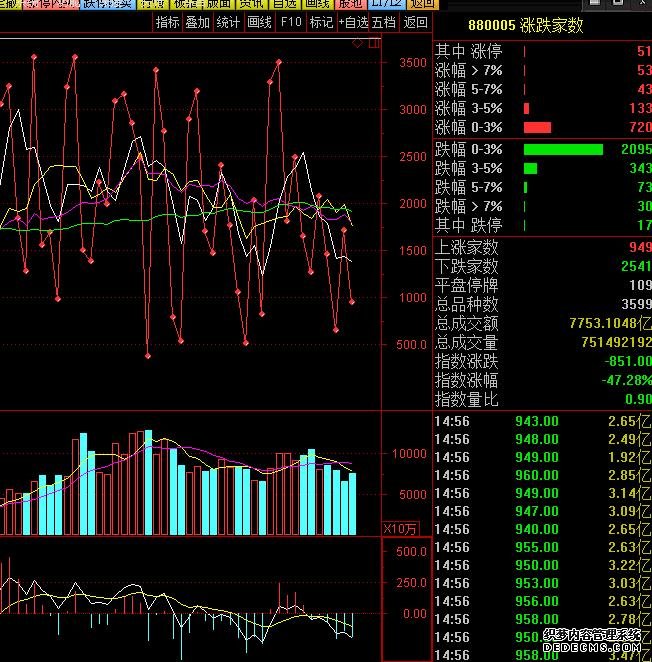Screen dimensions: 652x662
Task: Click the 3500 price axis label
Action: pyautogui.click(x=413, y=63)
